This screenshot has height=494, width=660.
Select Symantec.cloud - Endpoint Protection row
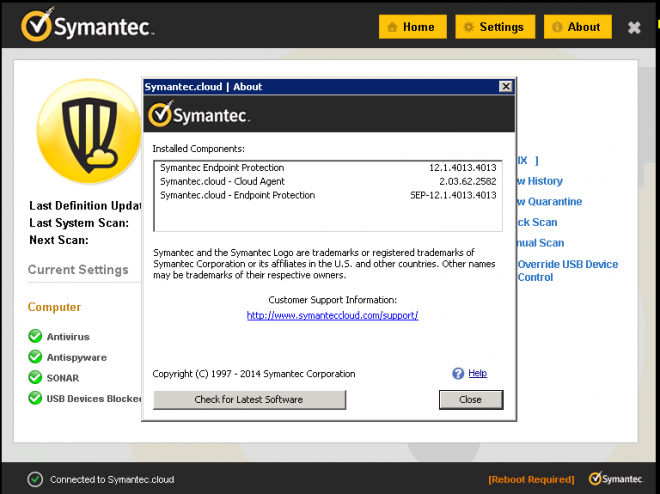[328, 195]
